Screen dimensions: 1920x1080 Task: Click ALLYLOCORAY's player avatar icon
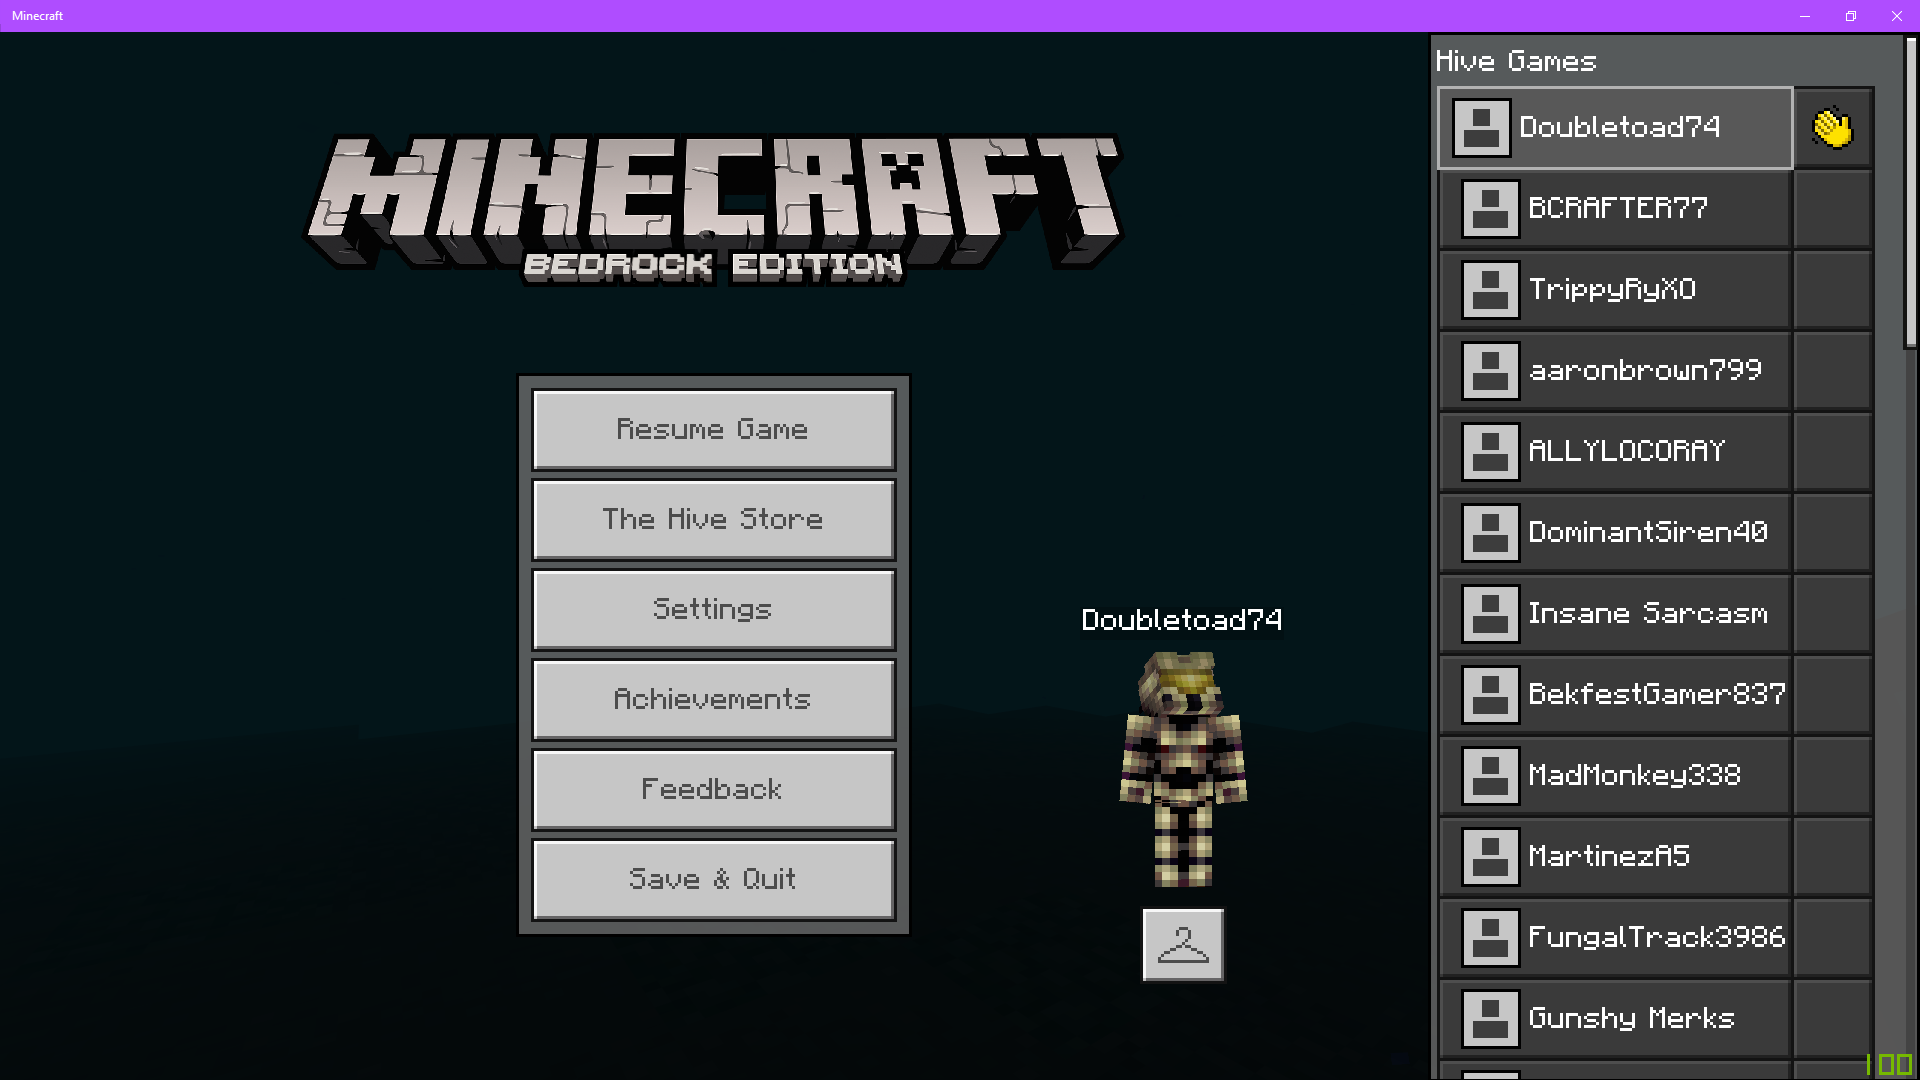tap(1490, 452)
